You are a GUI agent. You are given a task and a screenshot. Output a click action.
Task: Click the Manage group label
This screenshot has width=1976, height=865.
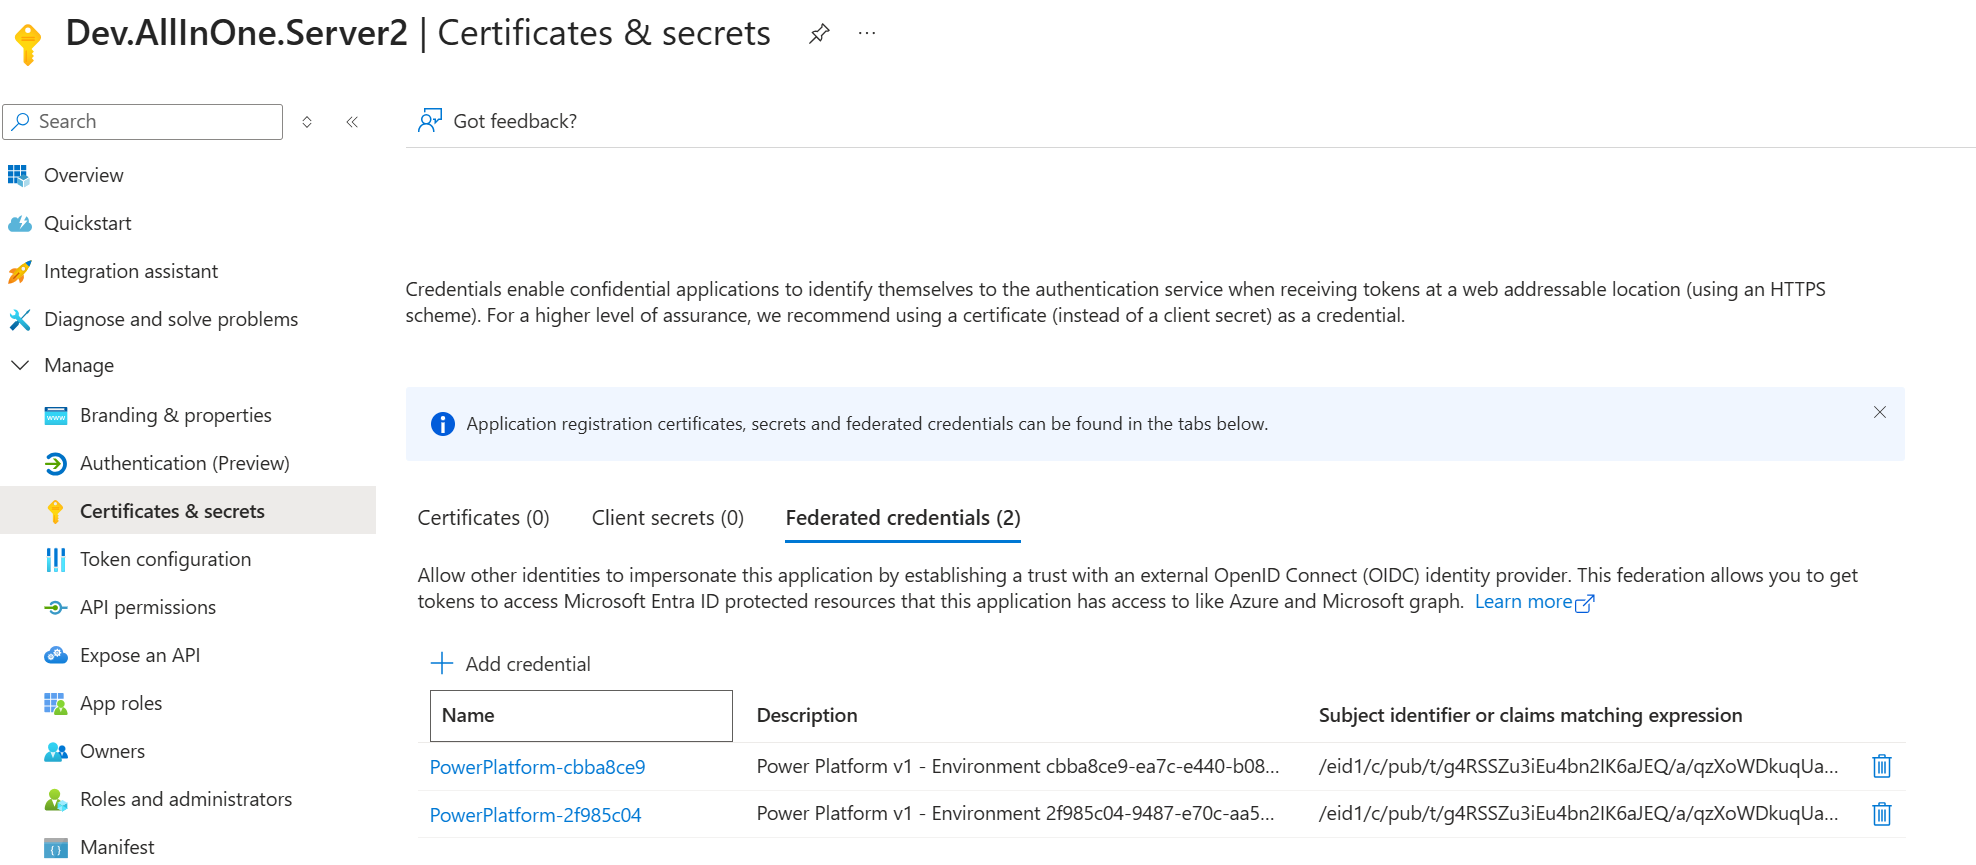click(79, 365)
